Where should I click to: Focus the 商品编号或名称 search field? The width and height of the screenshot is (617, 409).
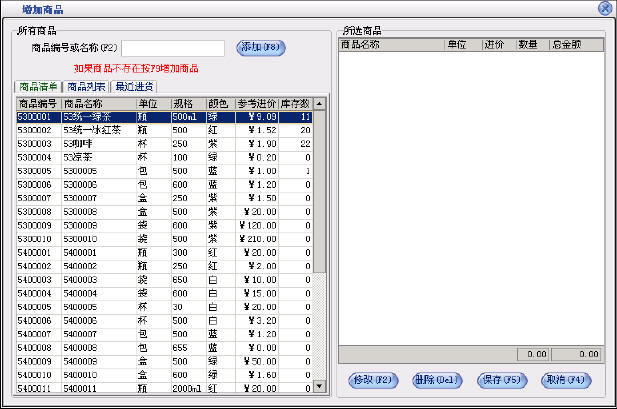tap(172, 48)
